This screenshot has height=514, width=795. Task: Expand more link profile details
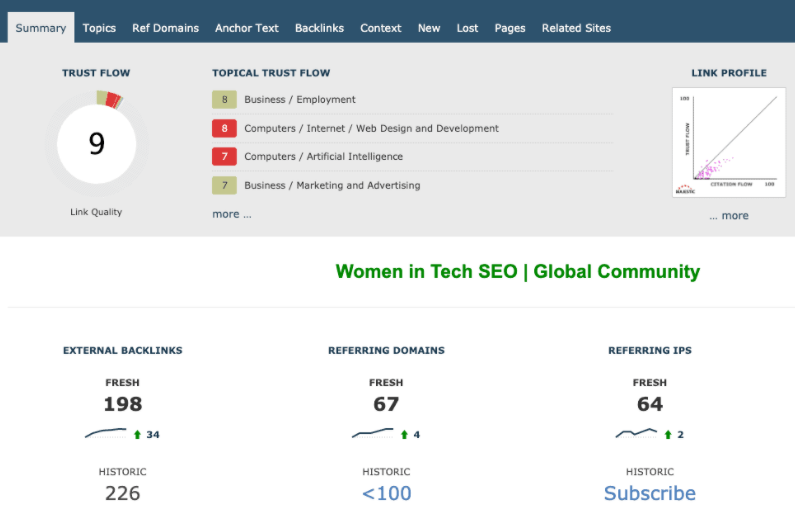click(728, 215)
